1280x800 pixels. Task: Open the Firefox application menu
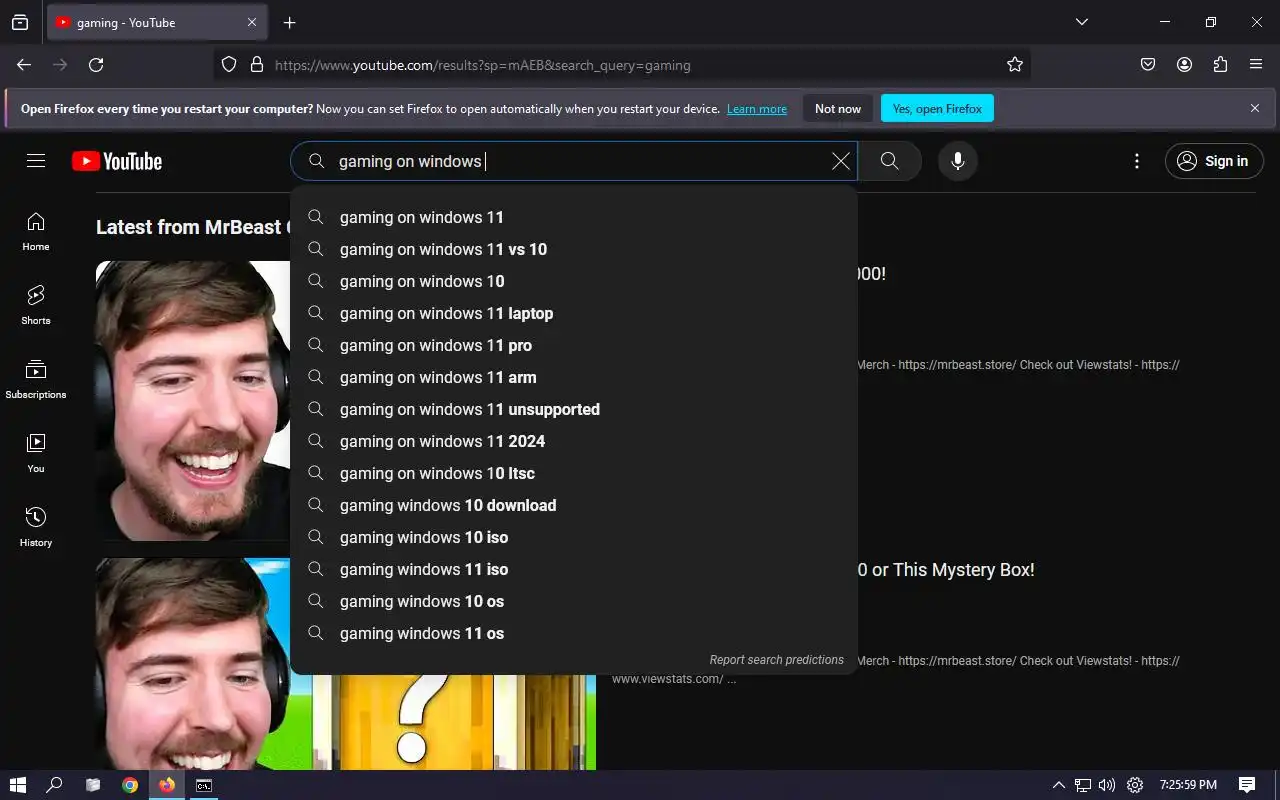point(1256,65)
